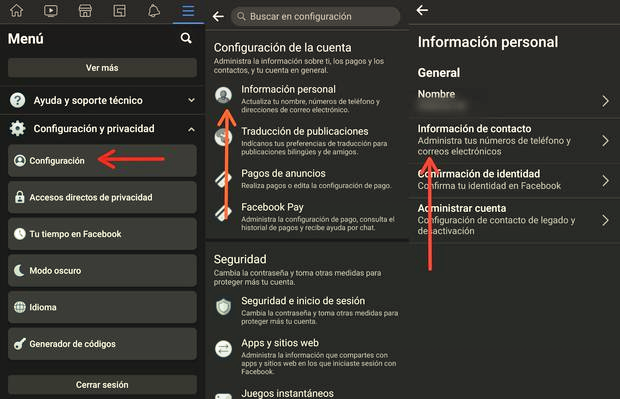620x399 pixels.
Task: Click the search magnifier beside Menú
Action: point(186,38)
